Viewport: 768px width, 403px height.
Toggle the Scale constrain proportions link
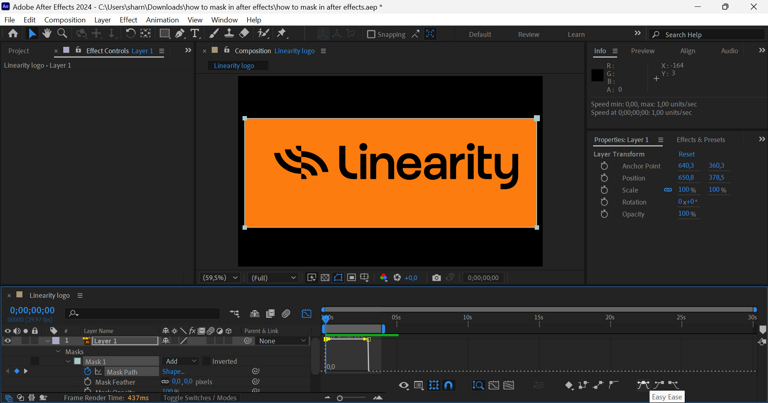668,190
